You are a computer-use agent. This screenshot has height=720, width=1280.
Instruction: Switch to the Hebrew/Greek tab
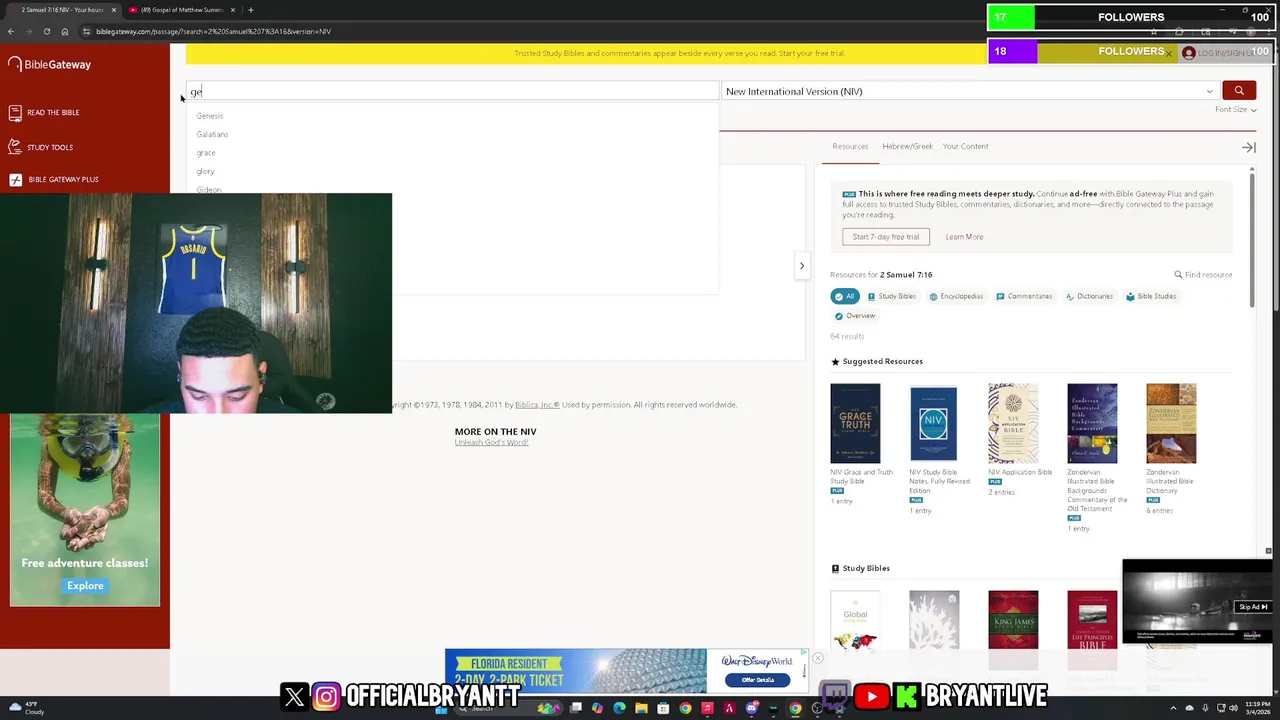tap(907, 146)
